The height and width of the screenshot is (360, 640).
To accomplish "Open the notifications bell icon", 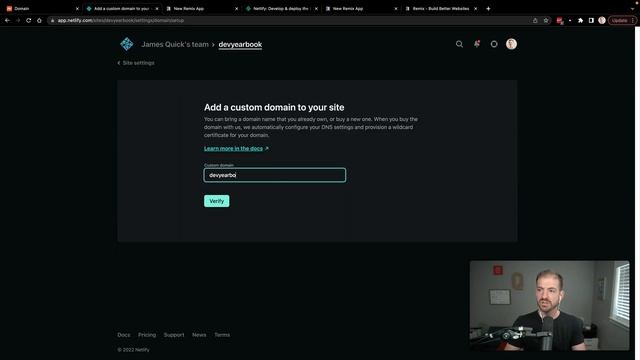I will [x=477, y=44].
